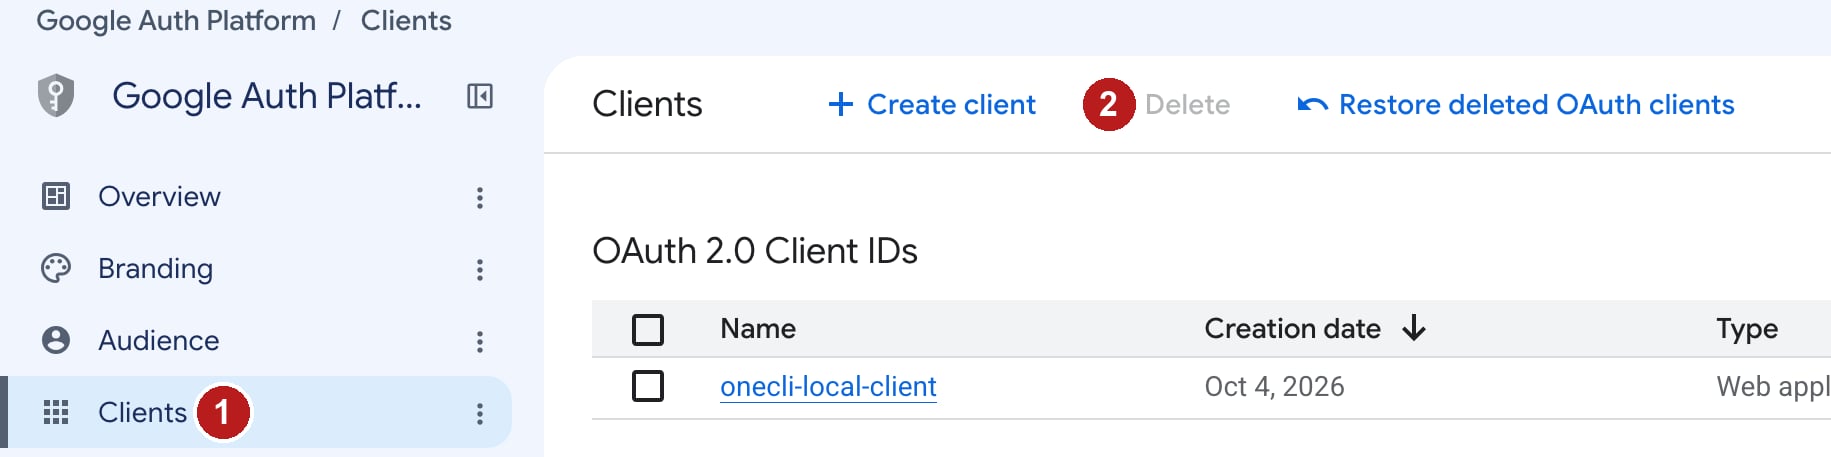This screenshot has width=1831, height=457.
Task: Open the Overview three-dot options menu
Action: pos(480,197)
